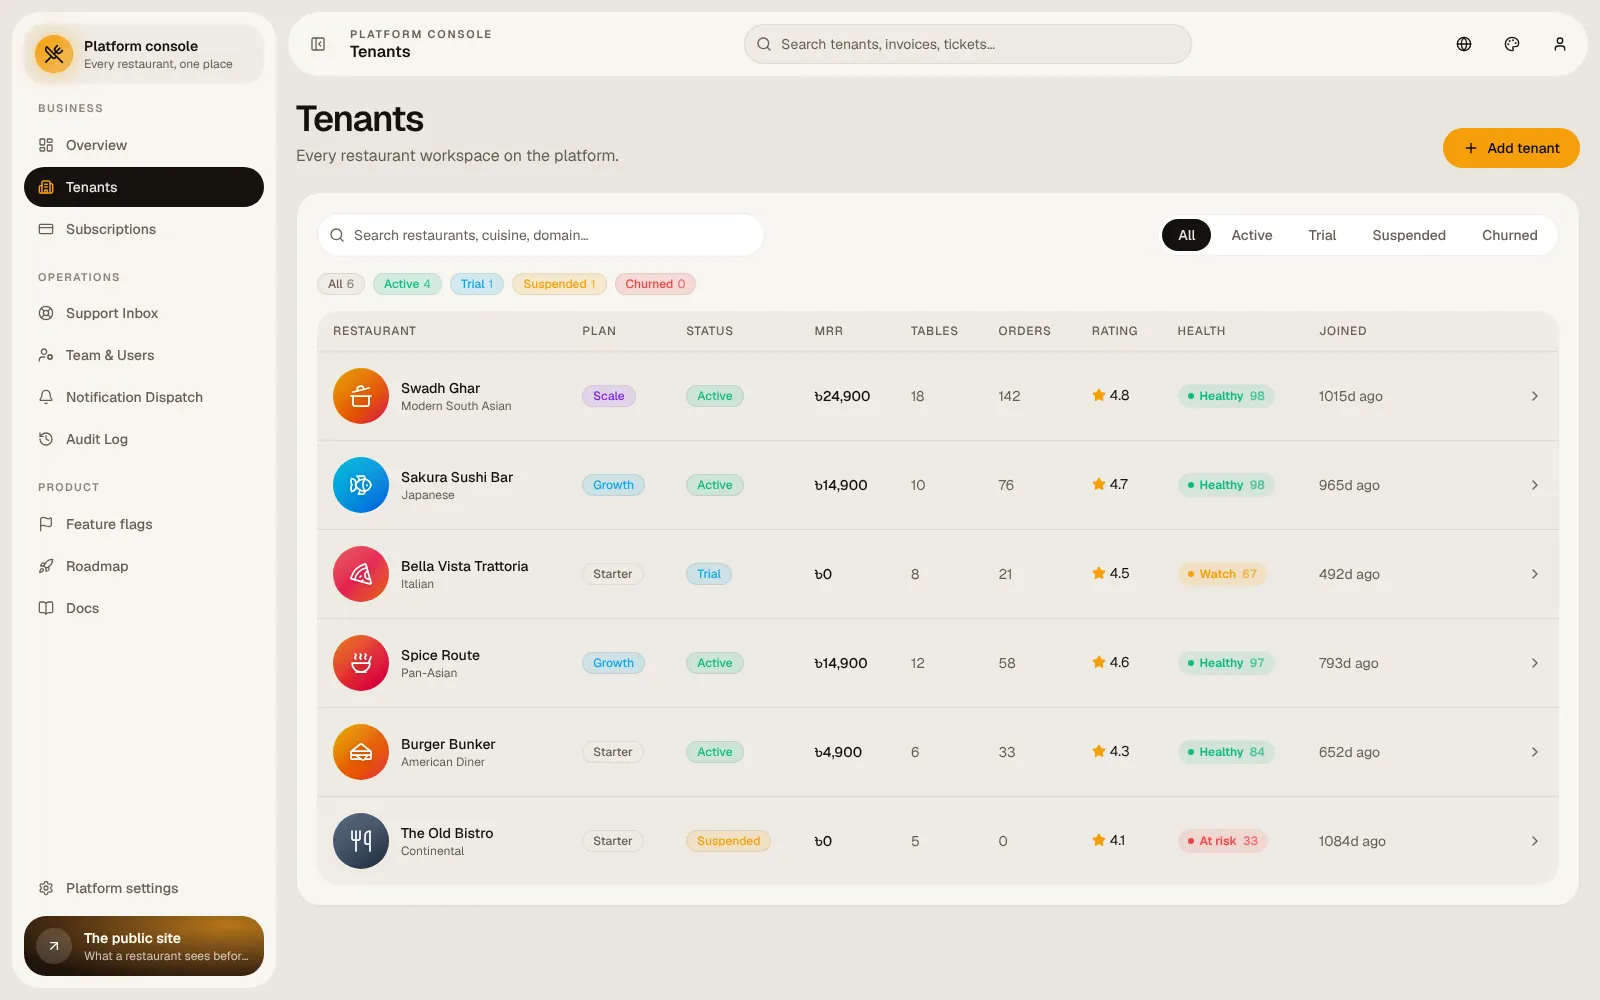Image resolution: width=1600 pixels, height=1000 pixels.
Task: Click the Suspended 1 chip
Action: (x=559, y=284)
